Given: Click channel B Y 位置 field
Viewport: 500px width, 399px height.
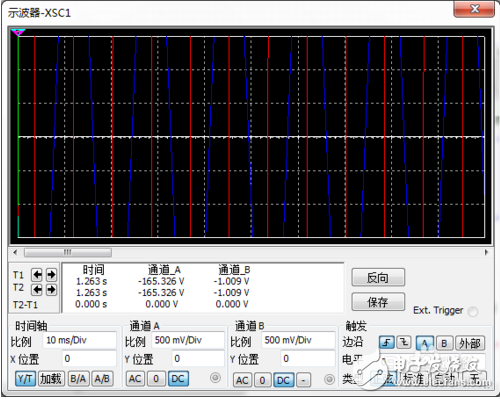Looking at the screenshot, I should pyautogui.click(x=308, y=359).
